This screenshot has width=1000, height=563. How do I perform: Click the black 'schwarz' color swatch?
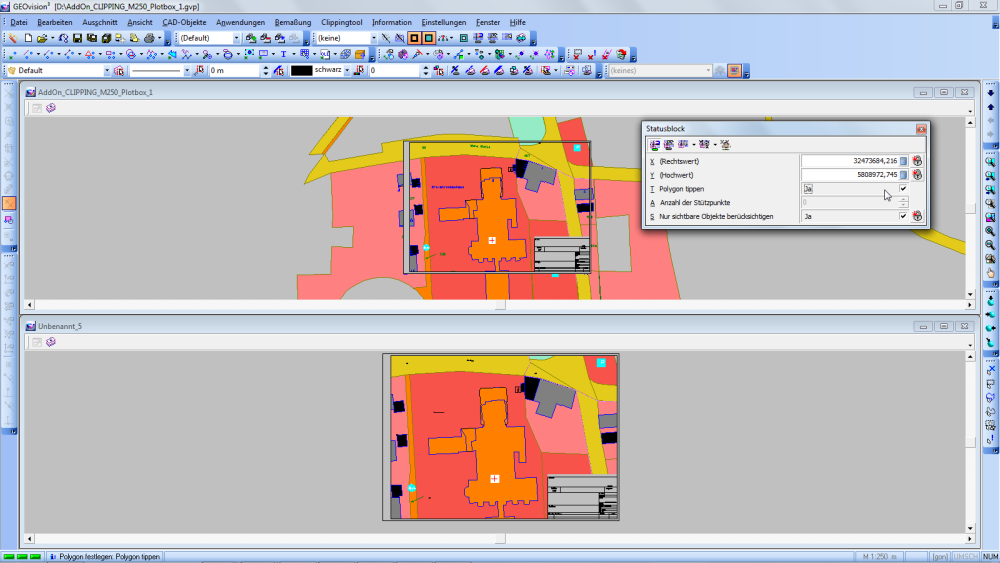(301, 71)
